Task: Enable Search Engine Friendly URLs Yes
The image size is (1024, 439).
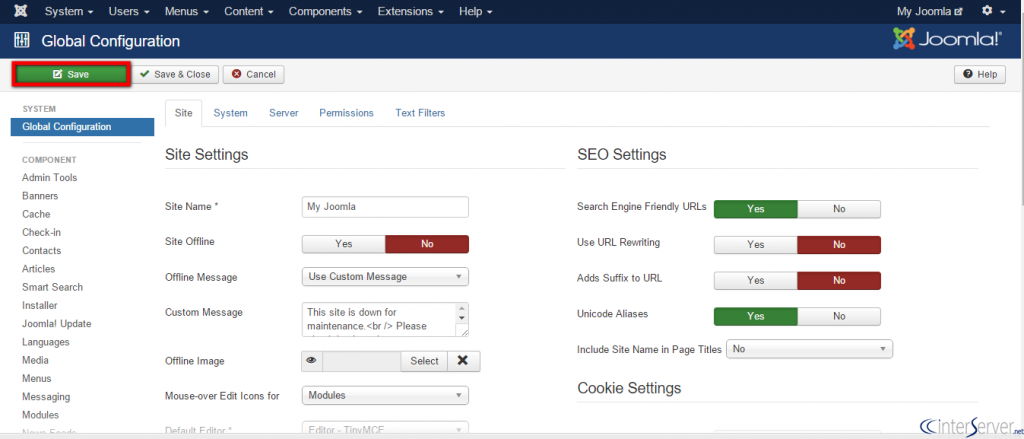Action: tap(756, 209)
